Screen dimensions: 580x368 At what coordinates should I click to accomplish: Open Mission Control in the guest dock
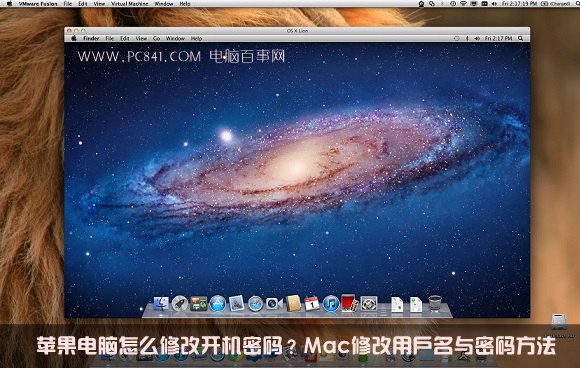(x=199, y=304)
